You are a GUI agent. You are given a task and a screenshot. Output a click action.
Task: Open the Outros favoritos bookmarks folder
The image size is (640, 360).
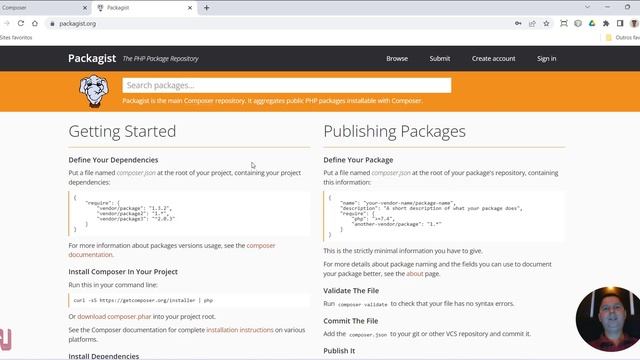point(622,38)
